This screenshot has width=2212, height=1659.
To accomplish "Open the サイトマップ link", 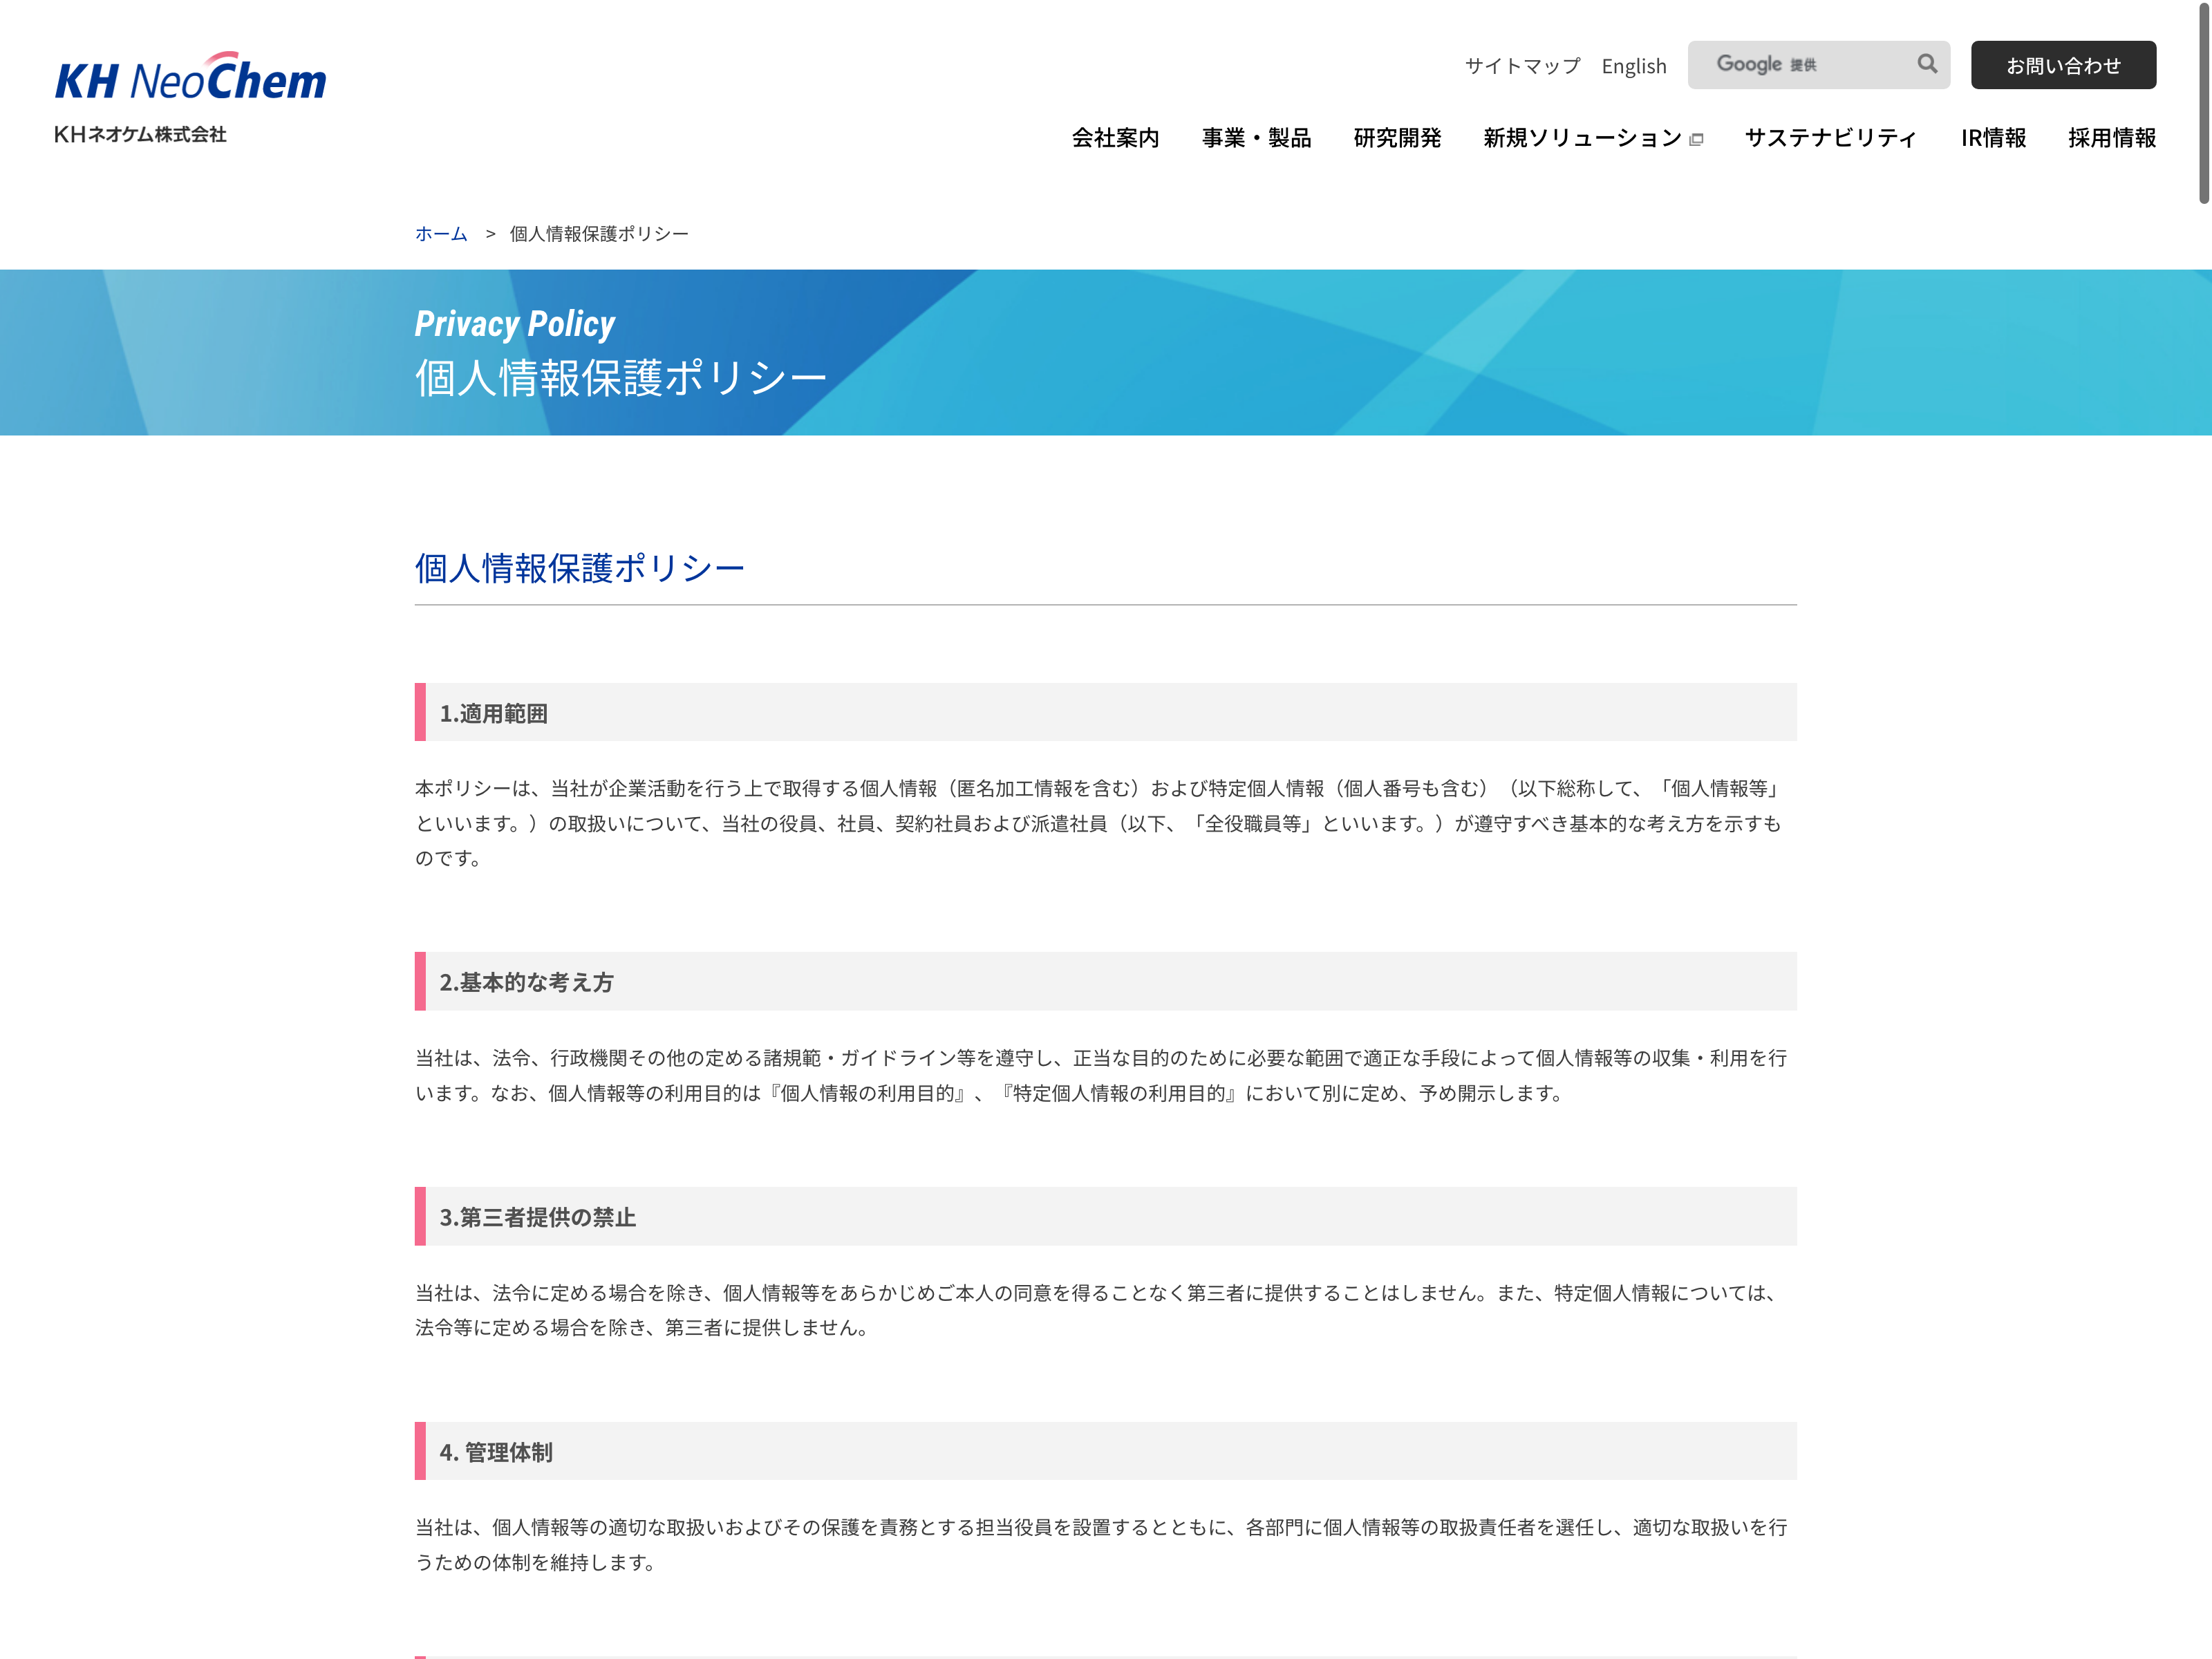I will click(x=1522, y=66).
